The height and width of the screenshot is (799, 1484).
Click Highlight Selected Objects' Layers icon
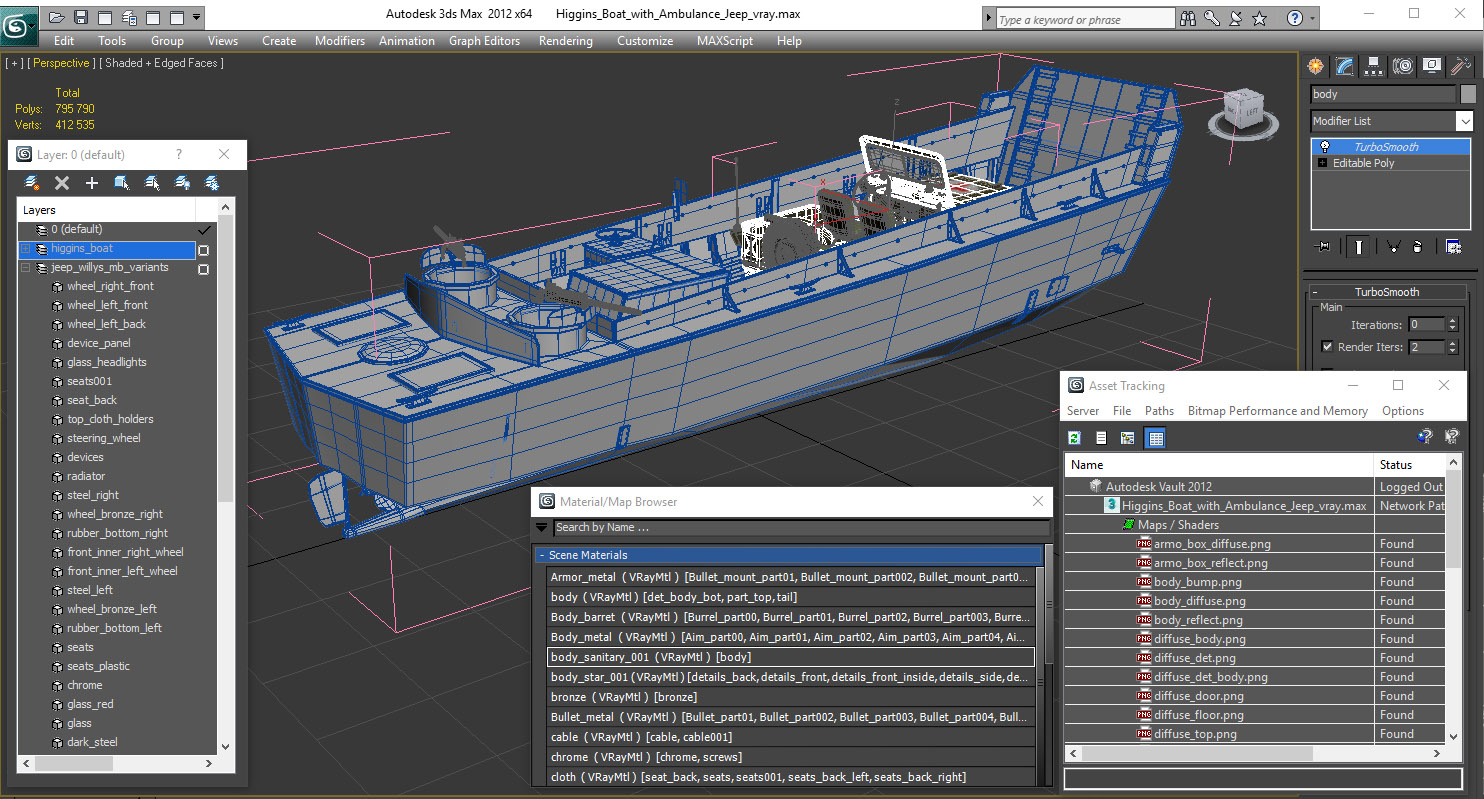pos(152,183)
